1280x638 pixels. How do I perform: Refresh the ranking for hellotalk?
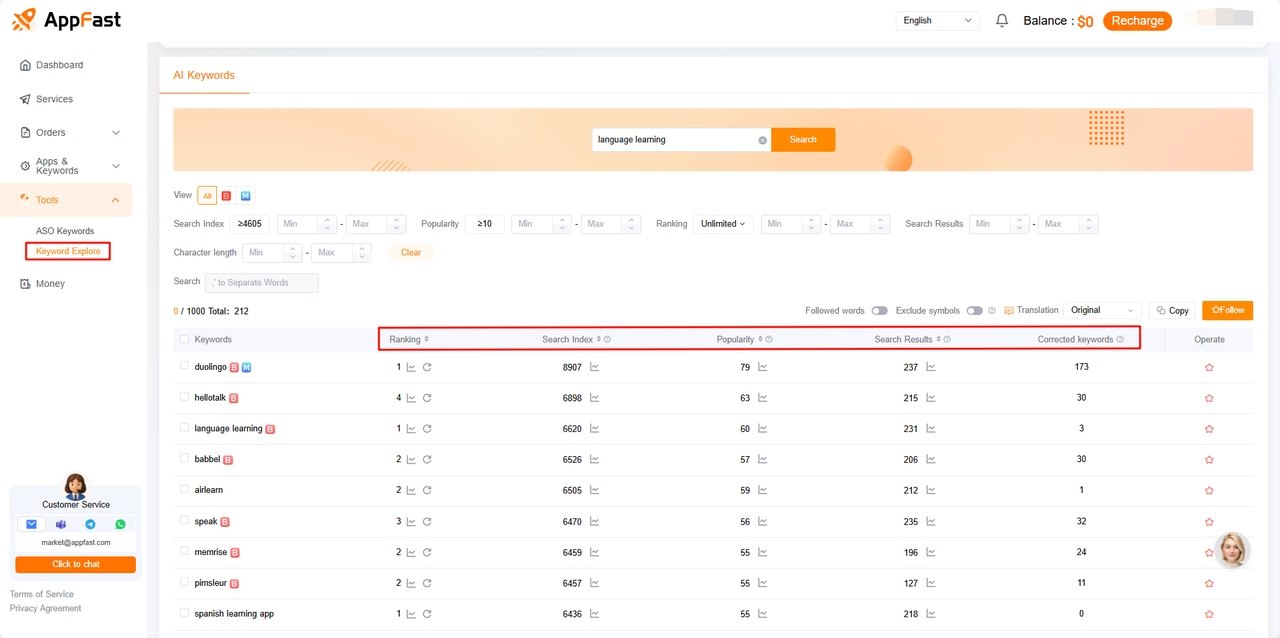[427, 398]
